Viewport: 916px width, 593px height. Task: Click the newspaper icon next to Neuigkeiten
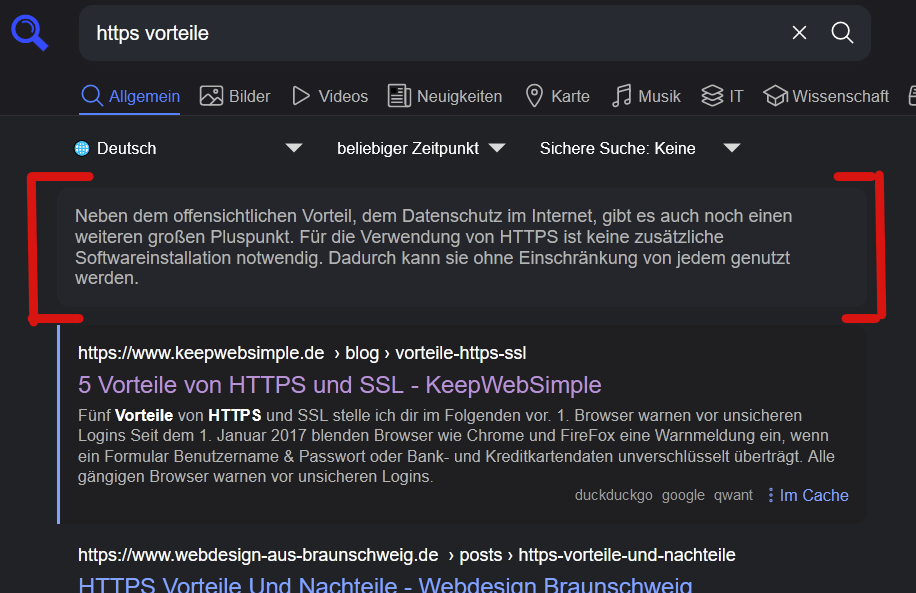(399, 95)
